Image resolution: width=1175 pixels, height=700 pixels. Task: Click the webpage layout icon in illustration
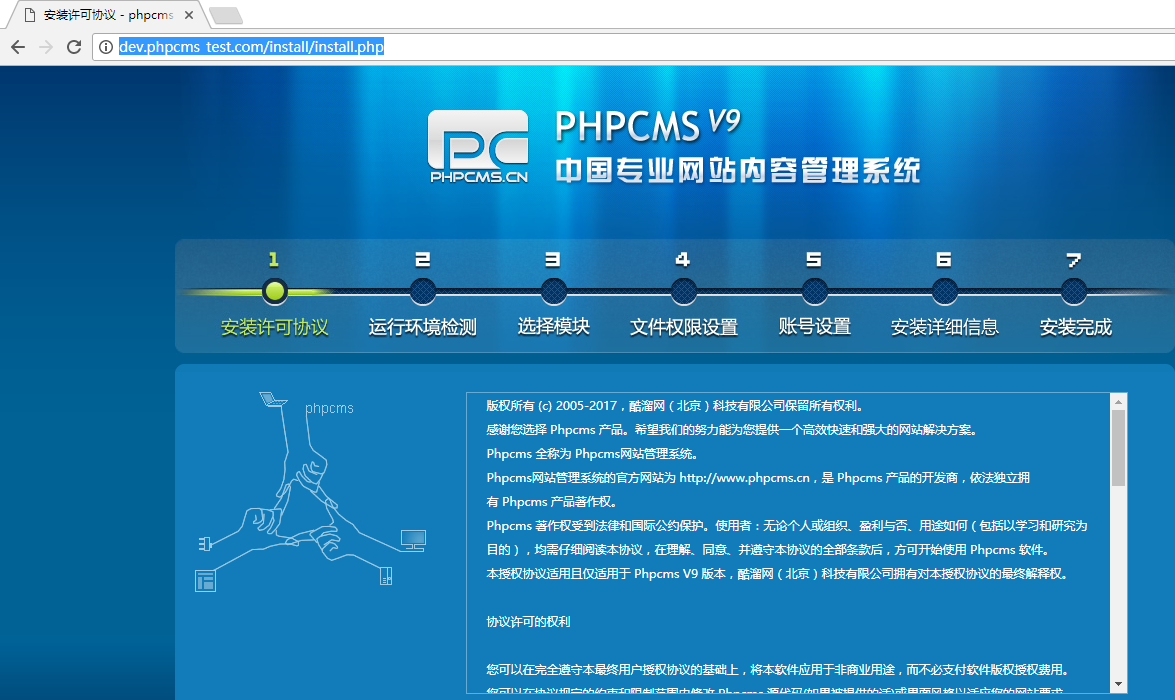click(205, 581)
